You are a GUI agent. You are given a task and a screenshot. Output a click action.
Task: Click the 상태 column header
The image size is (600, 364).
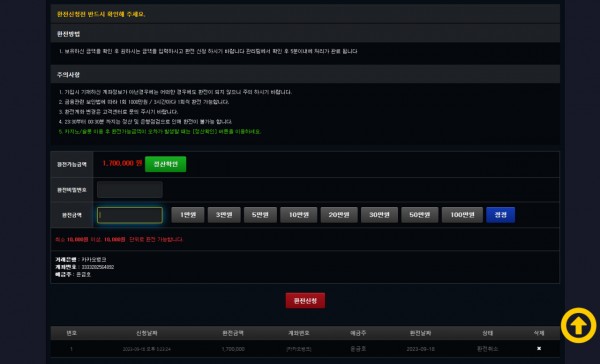point(487,333)
